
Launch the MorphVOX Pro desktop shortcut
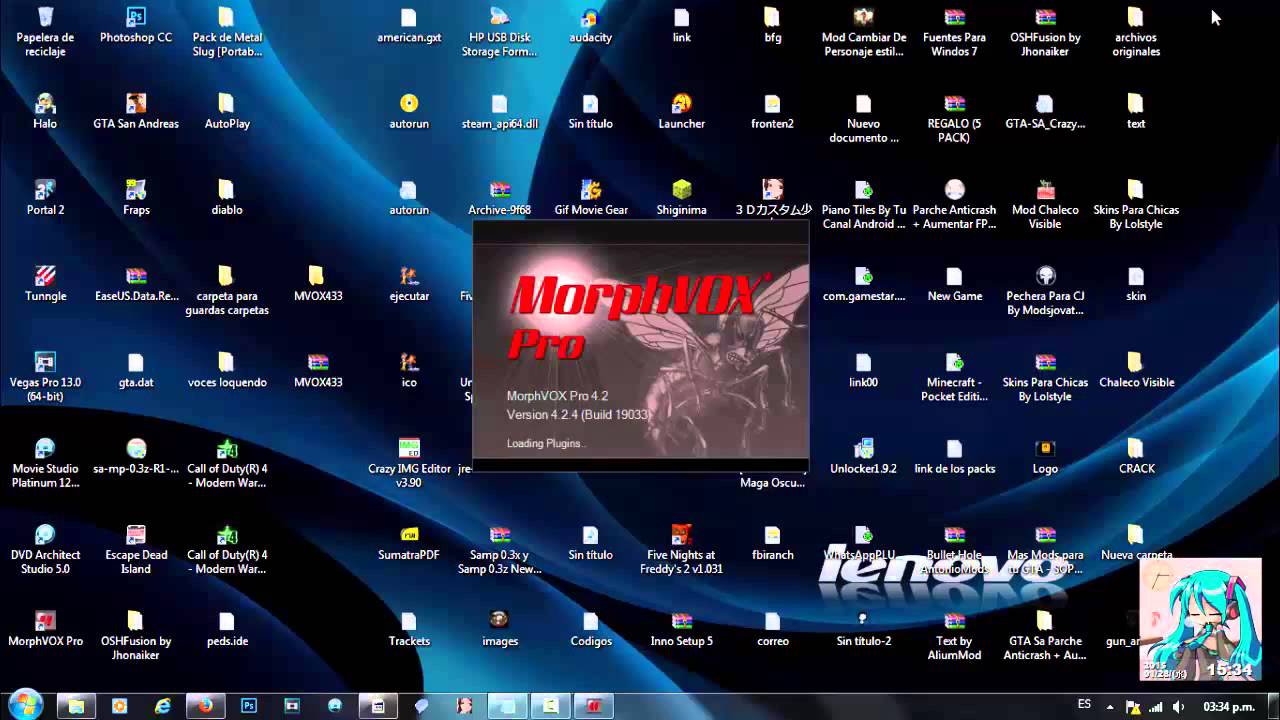pyautogui.click(x=45, y=628)
